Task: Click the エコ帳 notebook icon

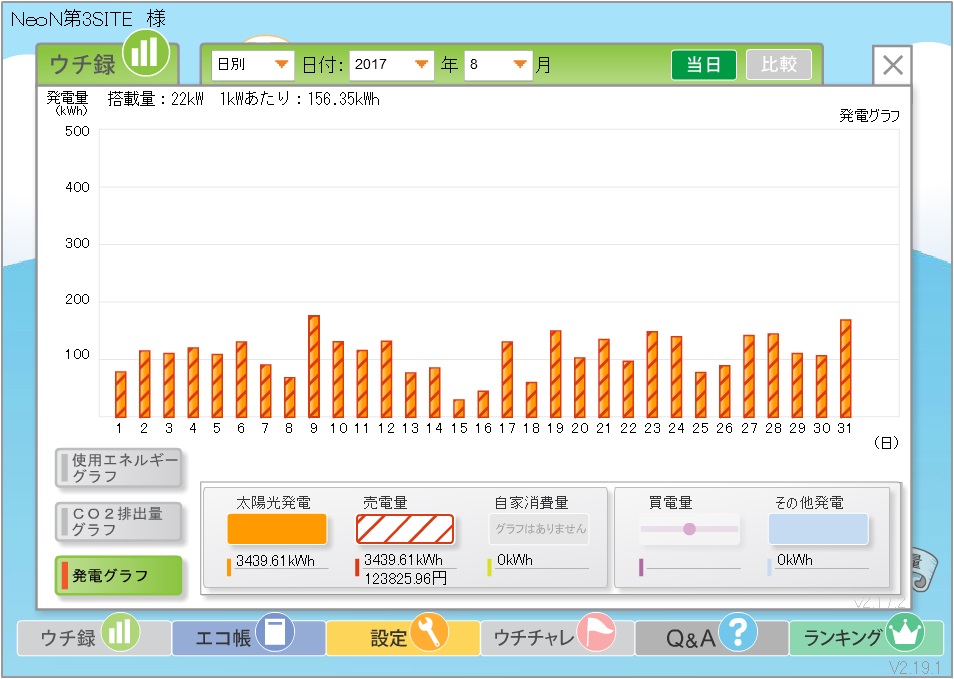Action: (x=275, y=632)
